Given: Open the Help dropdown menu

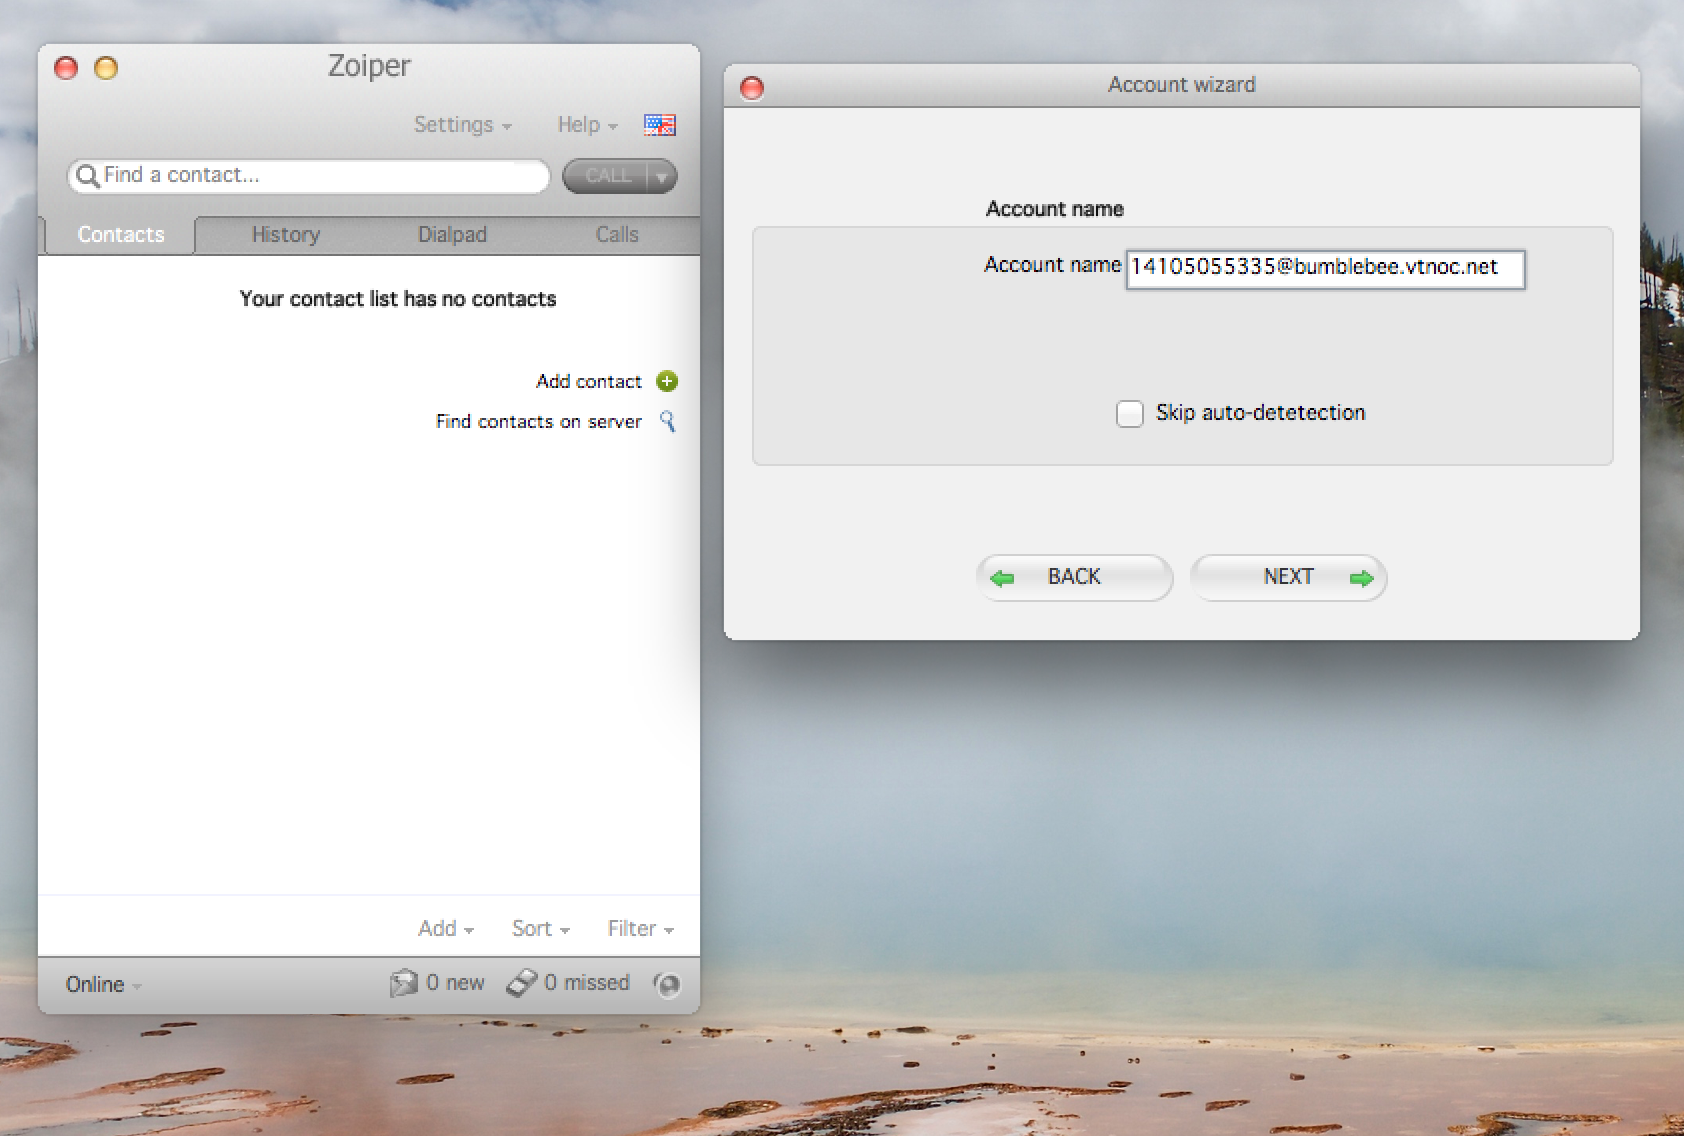Looking at the screenshot, I should [588, 125].
